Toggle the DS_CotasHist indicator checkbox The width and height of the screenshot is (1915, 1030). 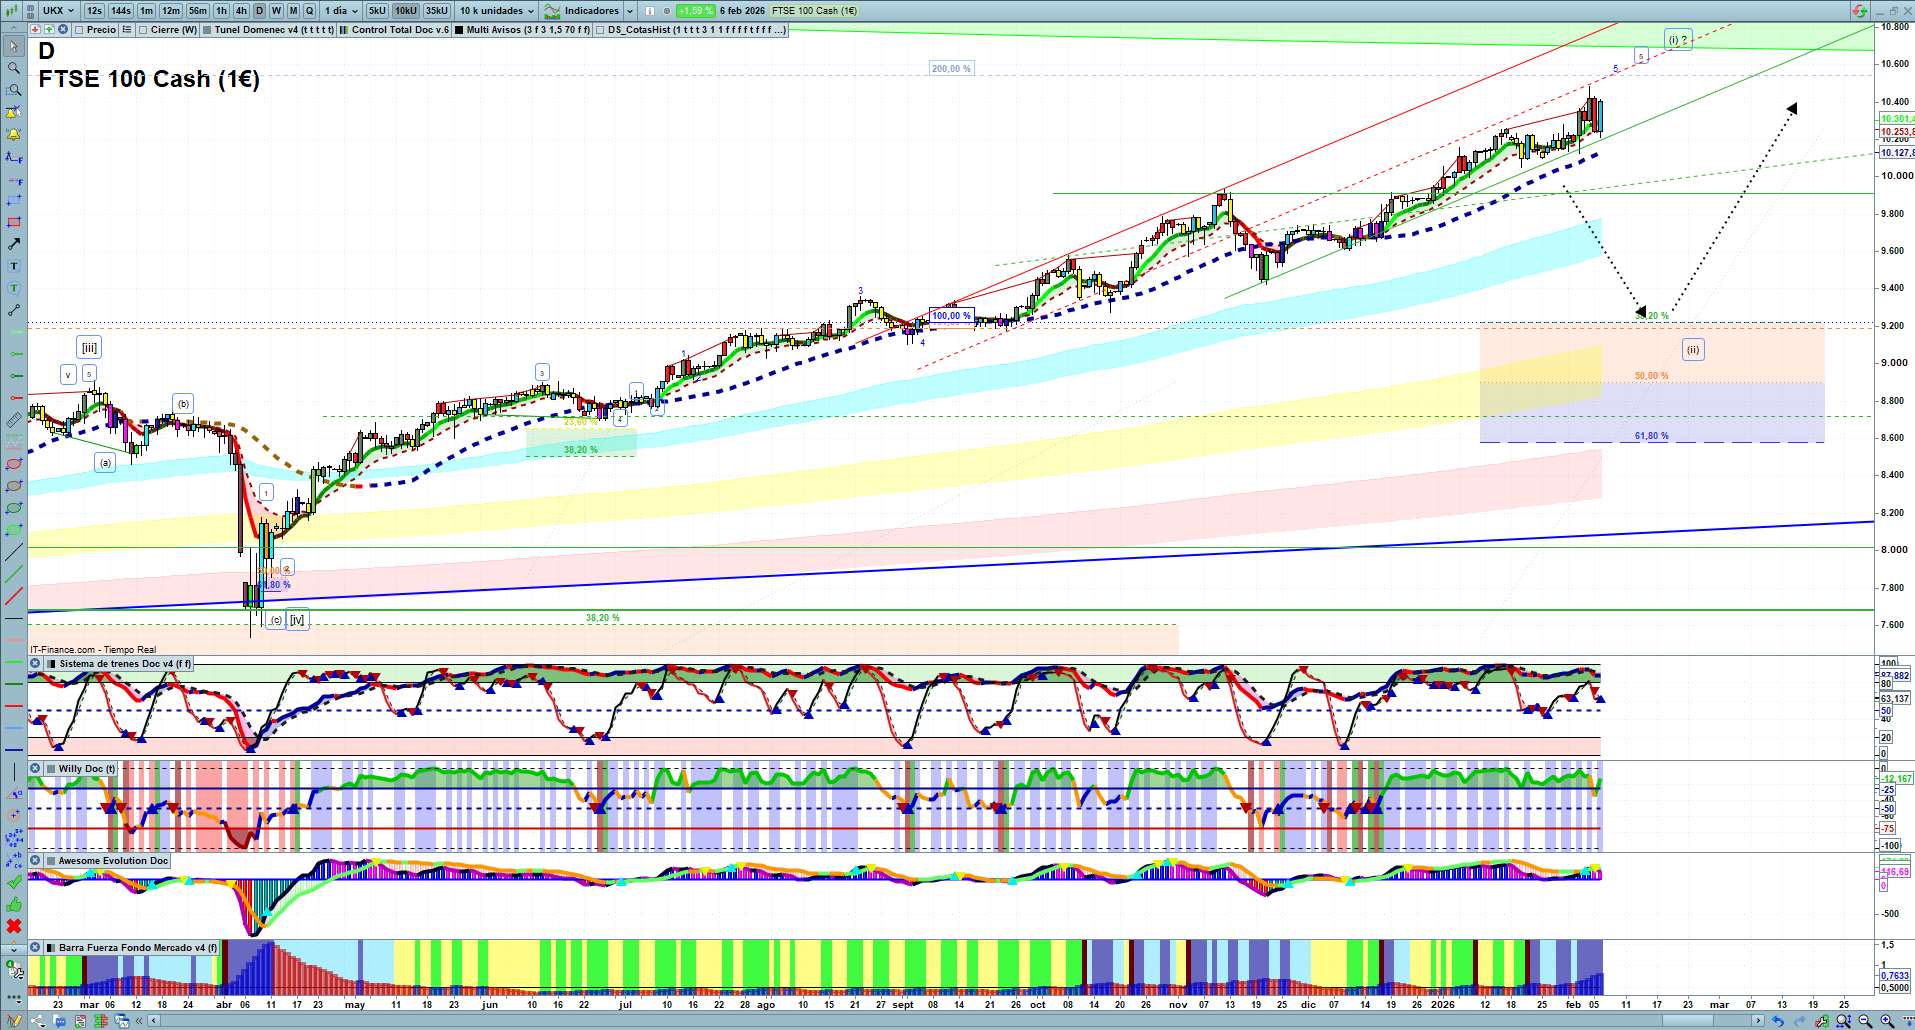(x=600, y=30)
